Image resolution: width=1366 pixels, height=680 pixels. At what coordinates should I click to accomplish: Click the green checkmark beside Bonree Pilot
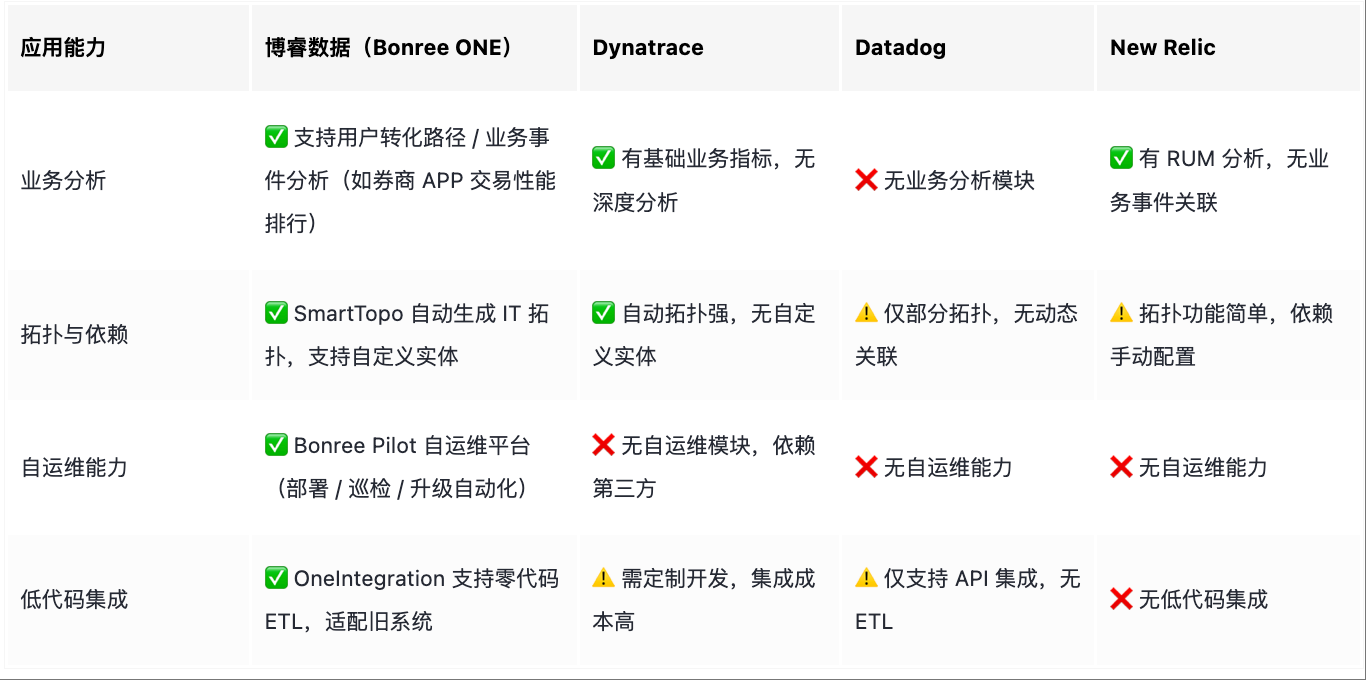pos(276,445)
